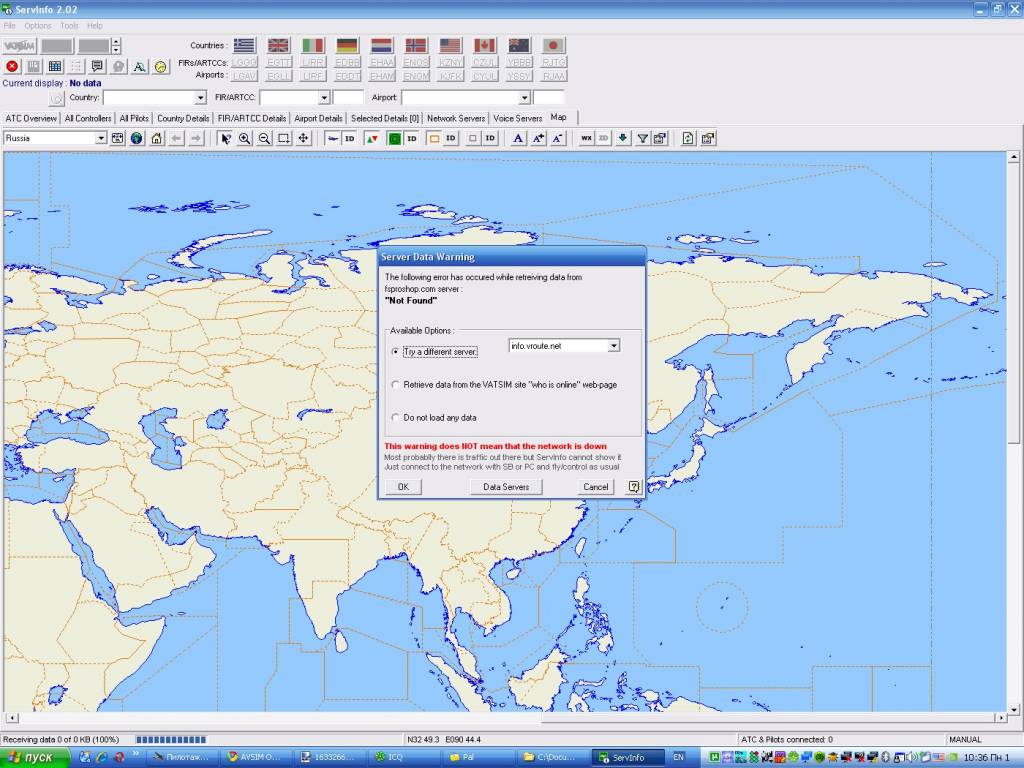The image size is (1024, 768).
Task: Click the help question mark in warning dialog
Action: (x=633, y=487)
